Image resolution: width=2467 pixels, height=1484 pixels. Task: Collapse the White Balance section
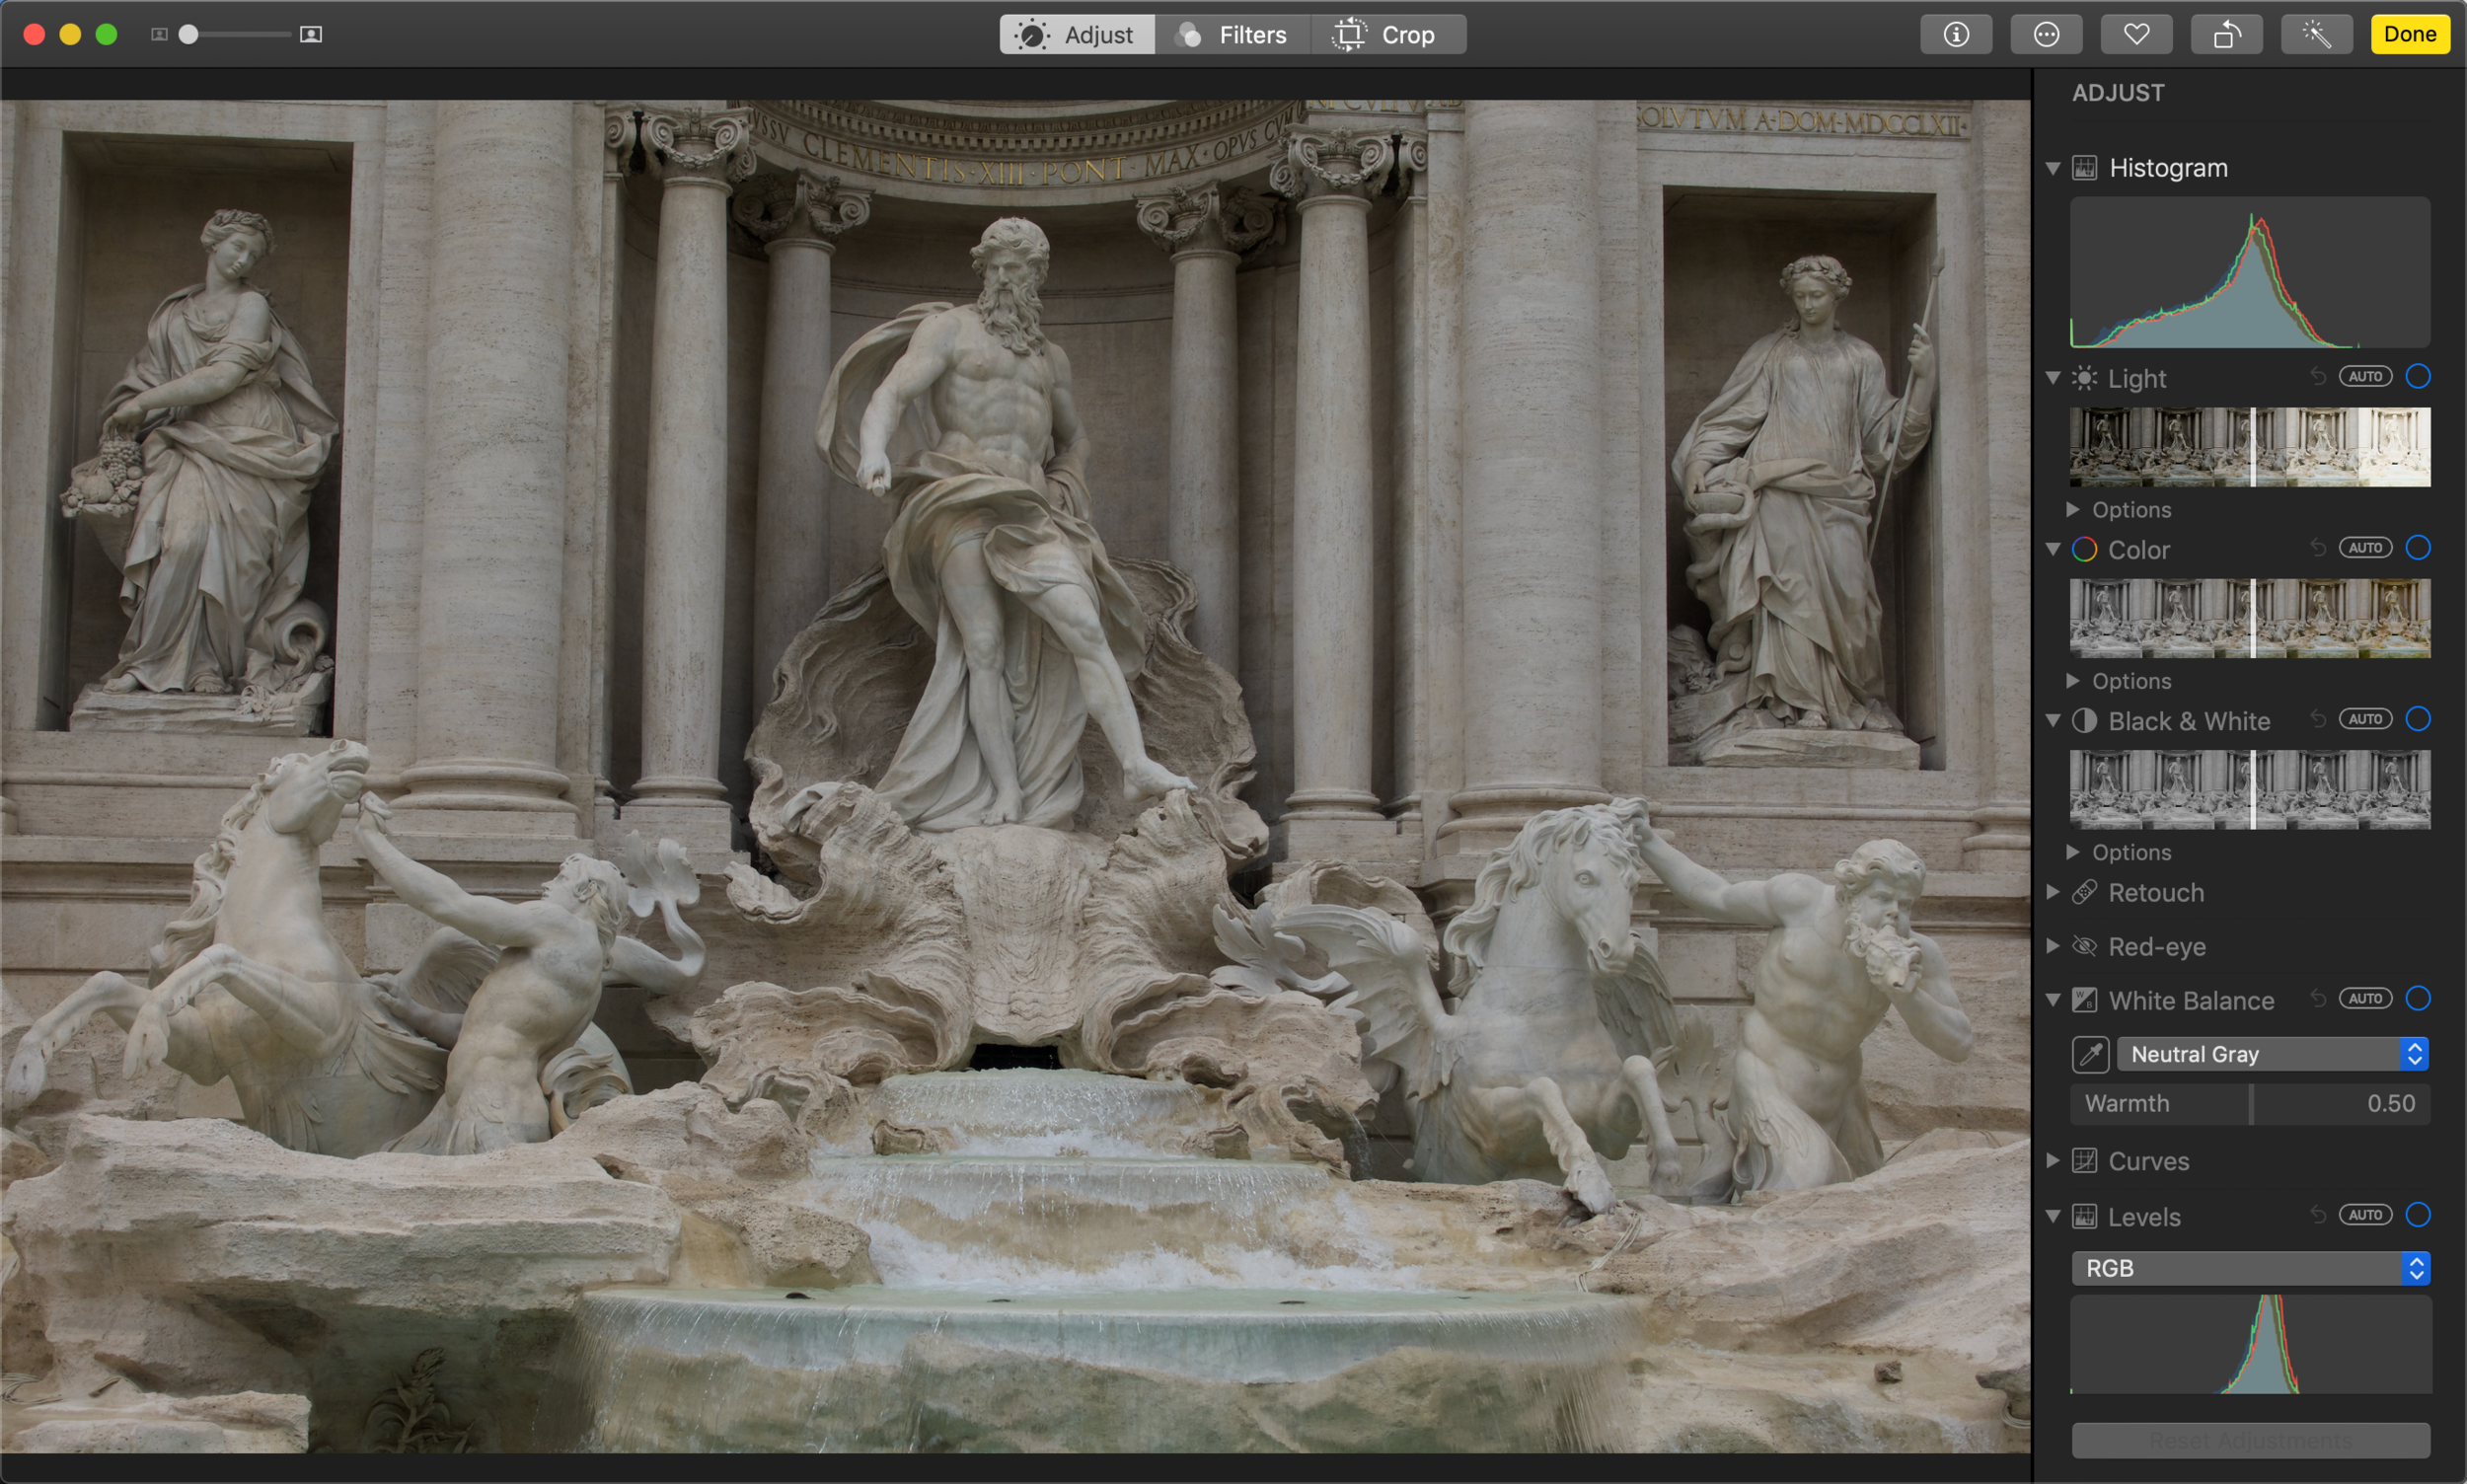click(2053, 1000)
